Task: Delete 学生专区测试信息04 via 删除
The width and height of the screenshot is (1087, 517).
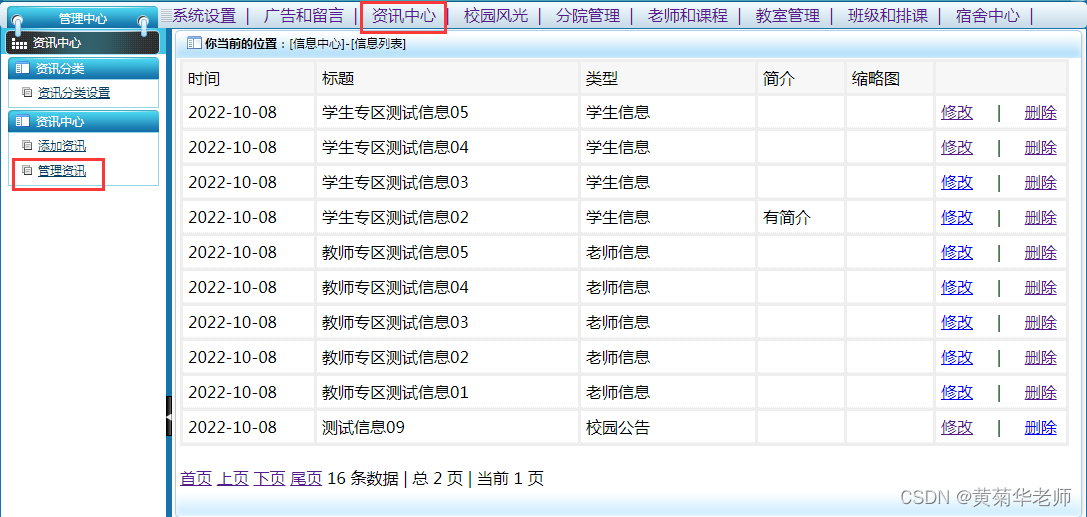Action: click(x=1041, y=148)
